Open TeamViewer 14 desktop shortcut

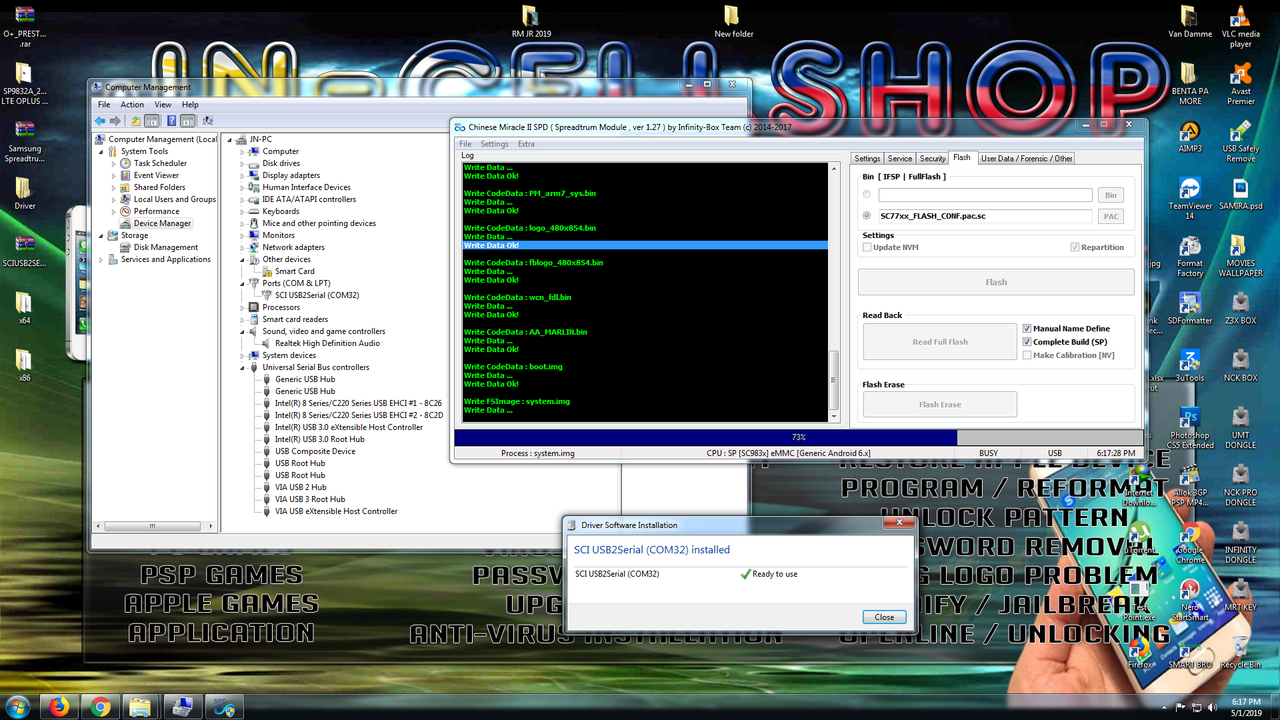point(1189,199)
